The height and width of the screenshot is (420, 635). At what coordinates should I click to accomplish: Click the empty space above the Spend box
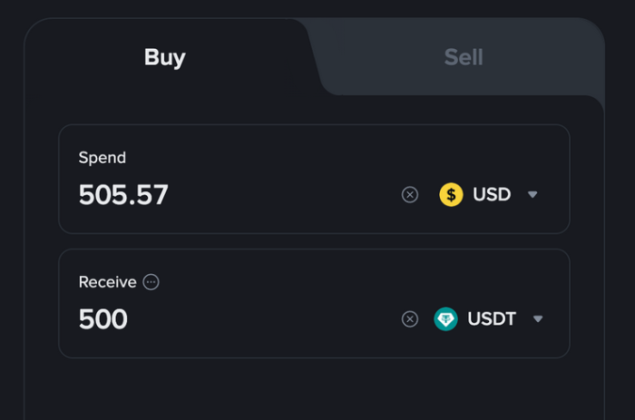pyautogui.click(x=314, y=110)
